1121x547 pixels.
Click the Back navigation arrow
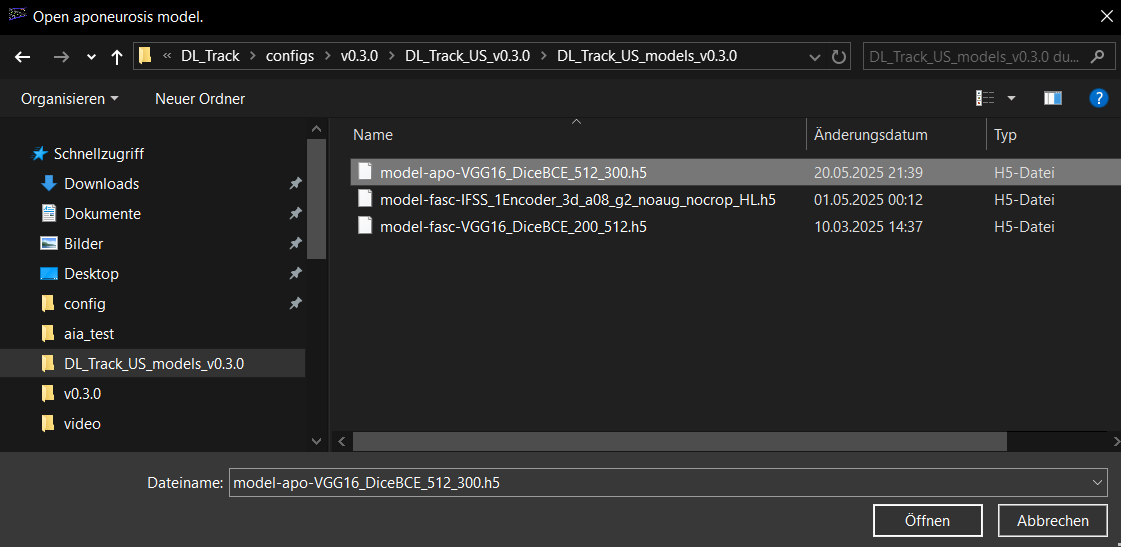tap(23, 57)
